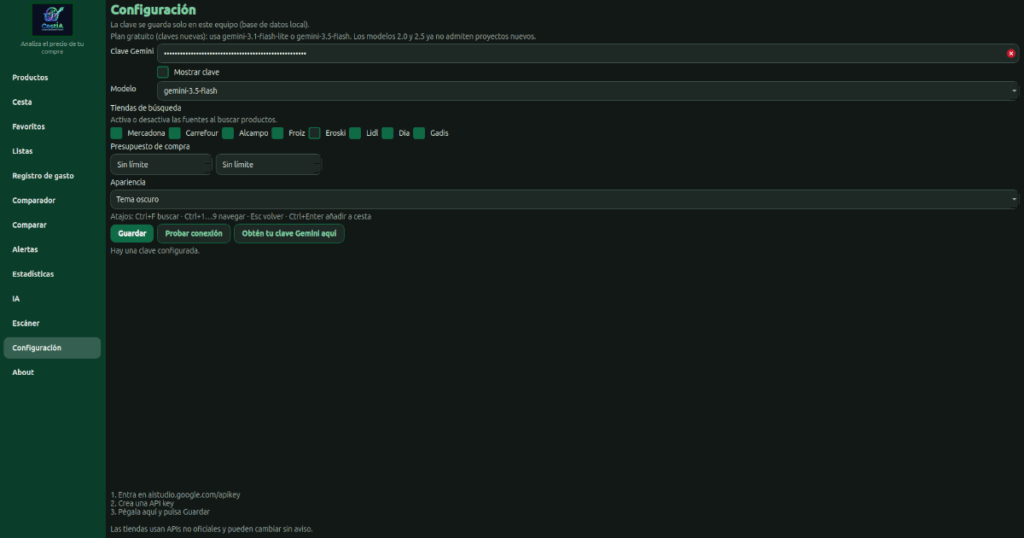Select Configuración in the sidebar
1024x538 pixels.
(x=52, y=348)
